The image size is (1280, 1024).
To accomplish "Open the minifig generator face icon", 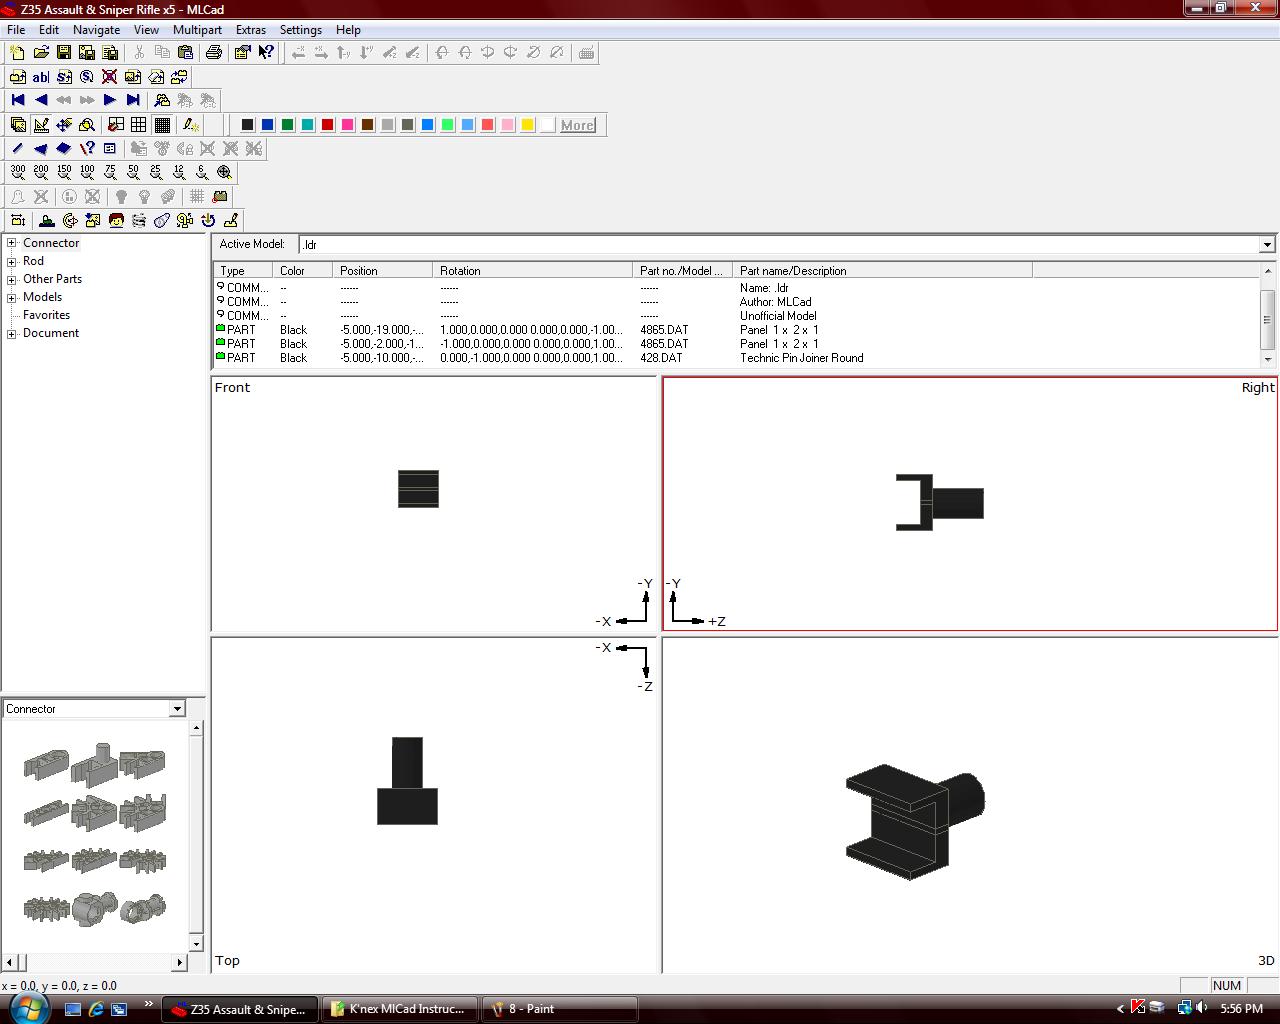I will [116, 221].
